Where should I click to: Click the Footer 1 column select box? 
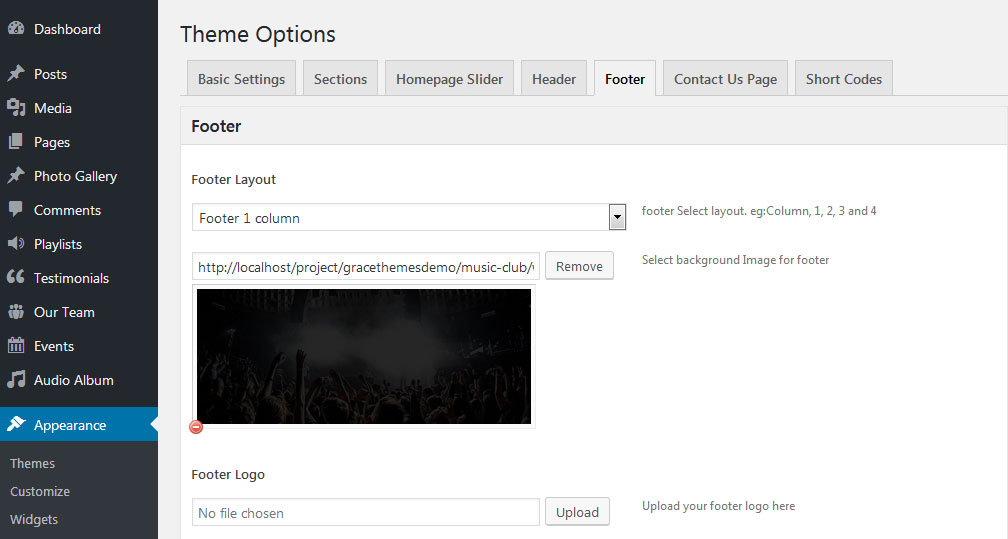pos(409,217)
